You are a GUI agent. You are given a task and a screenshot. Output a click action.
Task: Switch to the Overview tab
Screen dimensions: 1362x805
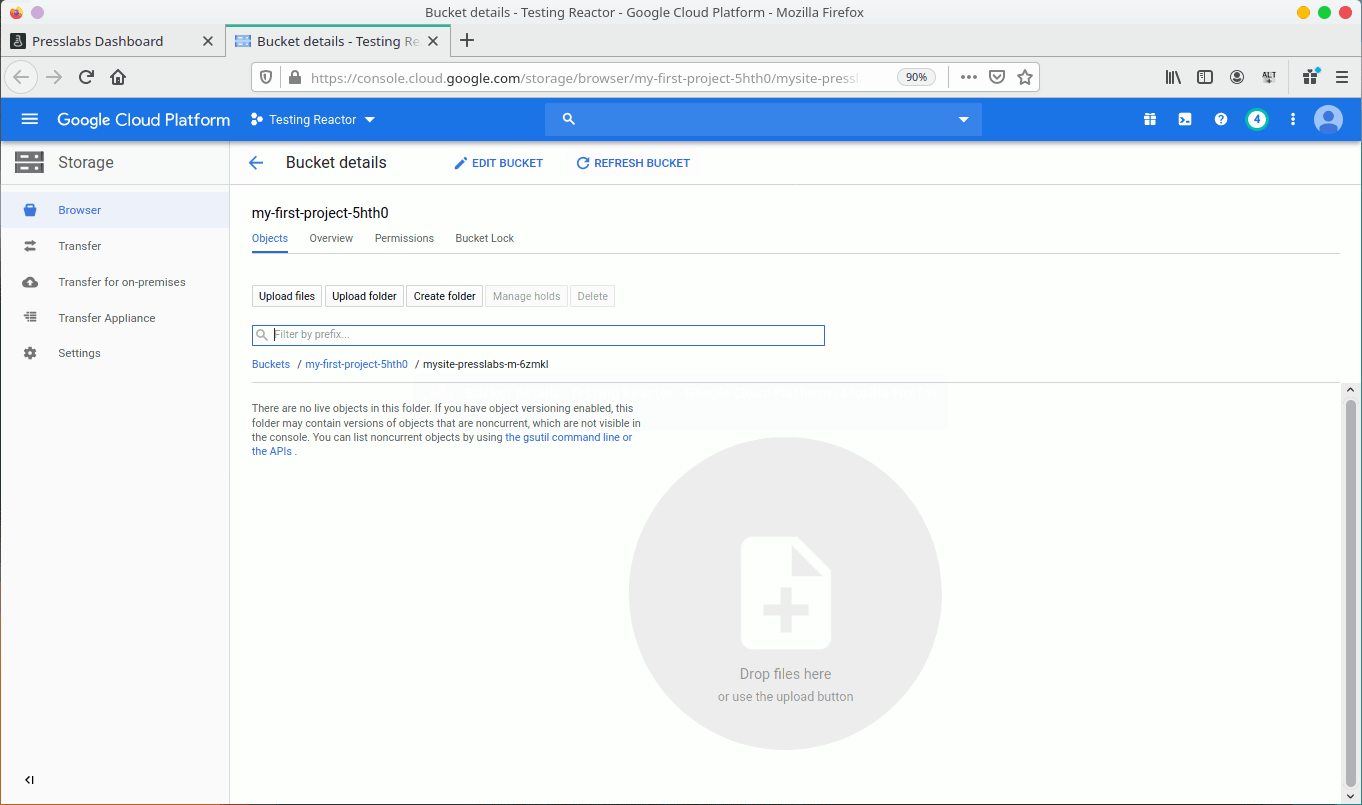point(331,238)
